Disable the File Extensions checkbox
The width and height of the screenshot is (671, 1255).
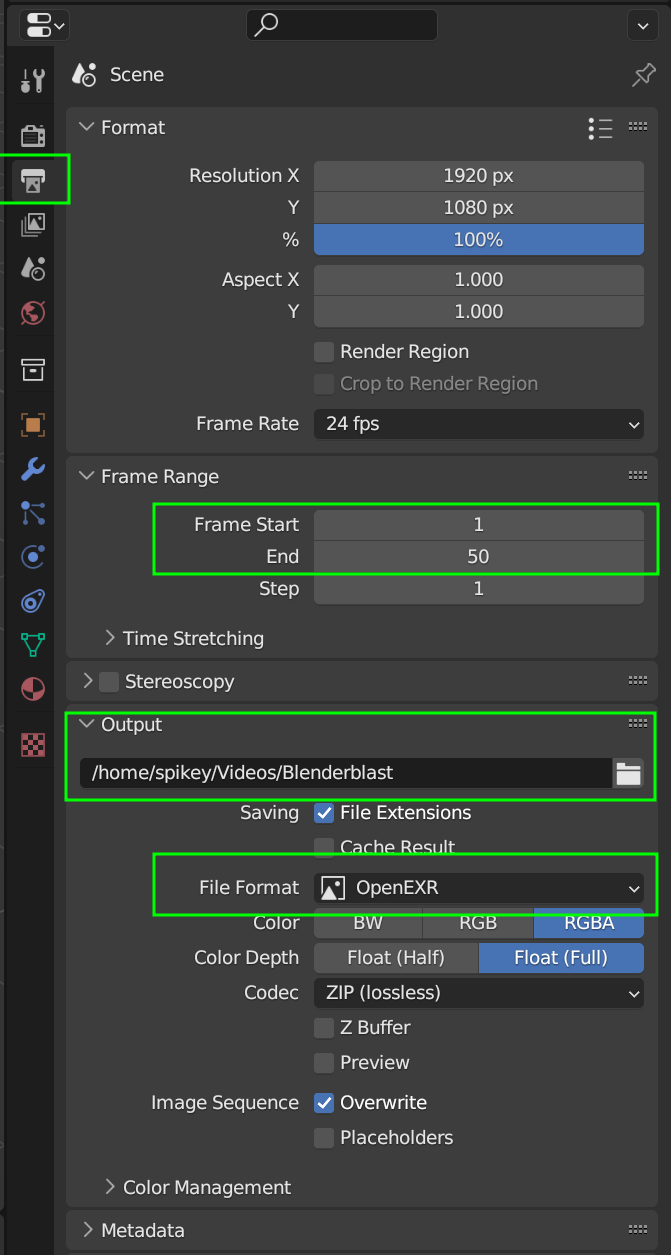point(324,813)
